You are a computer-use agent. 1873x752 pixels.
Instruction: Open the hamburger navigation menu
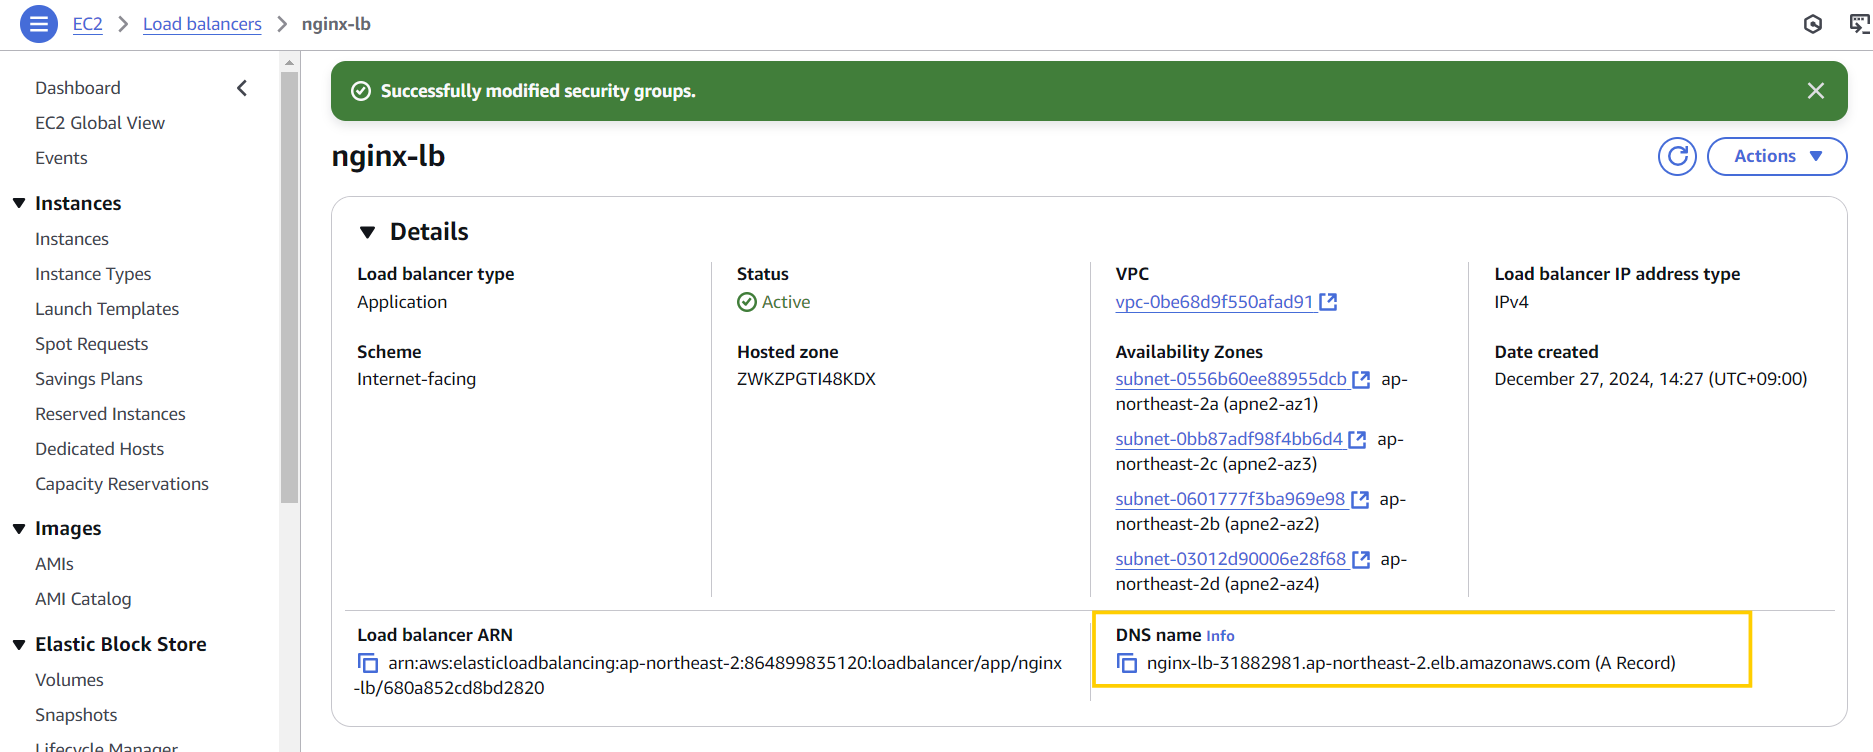point(38,24)
